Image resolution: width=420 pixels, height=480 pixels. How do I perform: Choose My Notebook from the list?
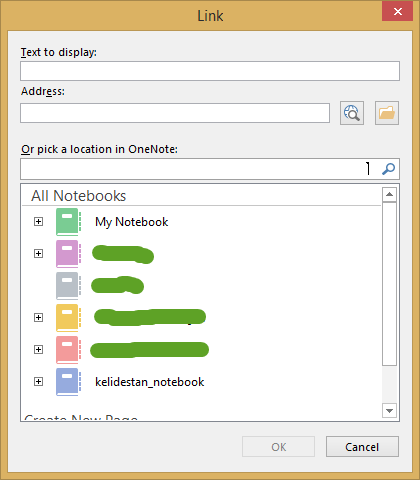click(132, 222)
